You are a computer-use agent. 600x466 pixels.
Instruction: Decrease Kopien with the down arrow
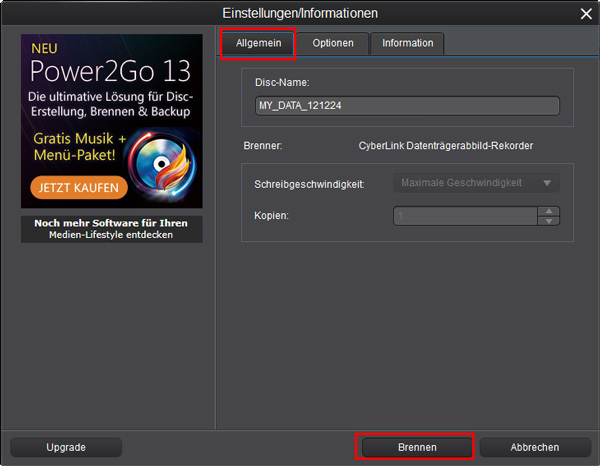(x=549, y=221)
